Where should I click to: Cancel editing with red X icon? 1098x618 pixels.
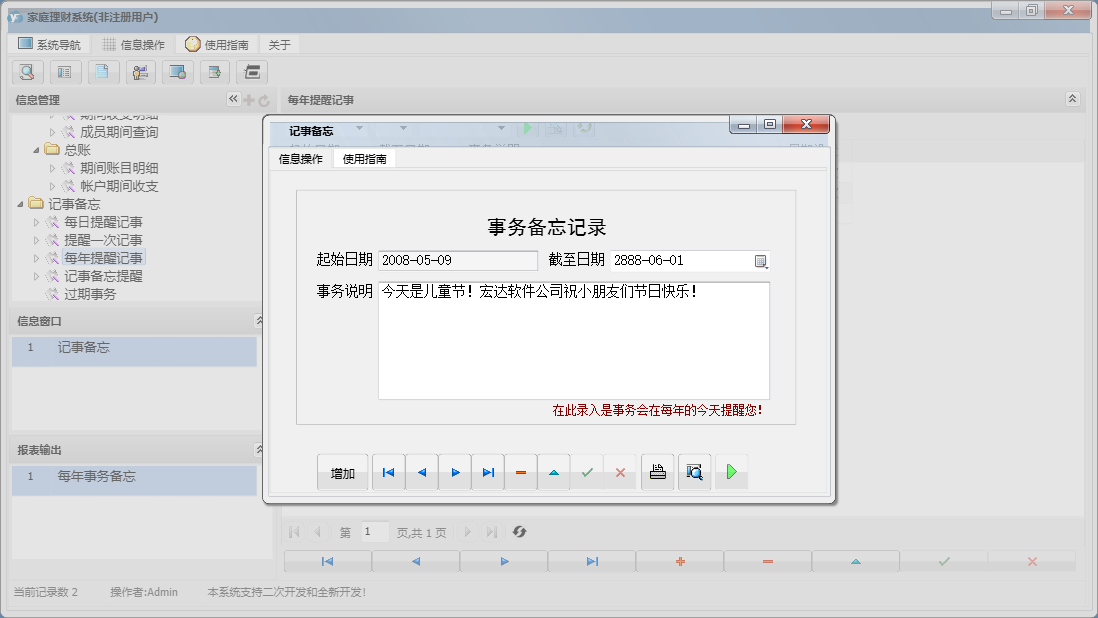[621, 471]
